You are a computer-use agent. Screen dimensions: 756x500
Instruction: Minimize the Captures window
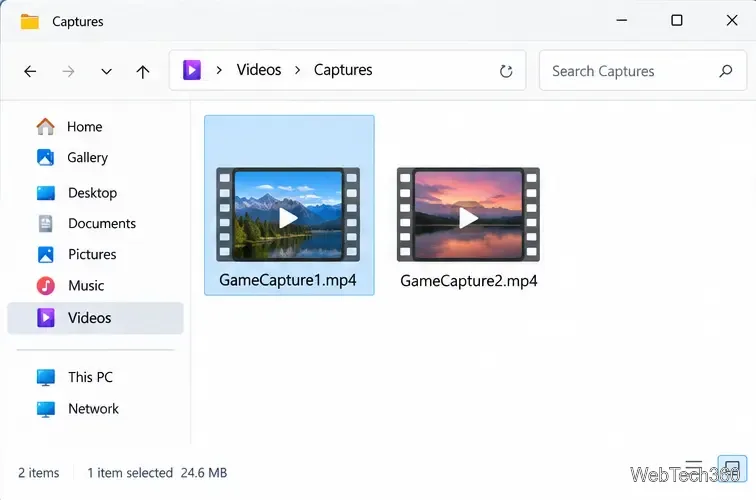622,20
